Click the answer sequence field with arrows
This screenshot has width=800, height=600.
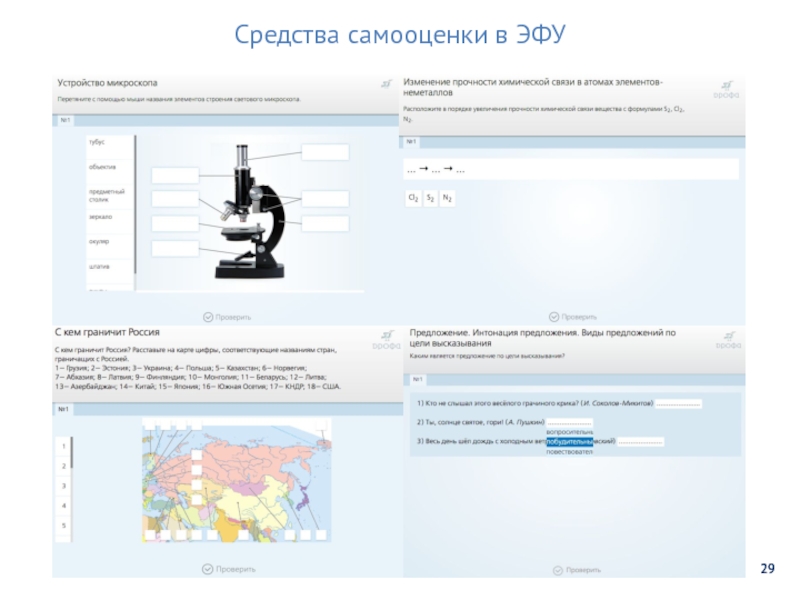(x=571, y=169)
